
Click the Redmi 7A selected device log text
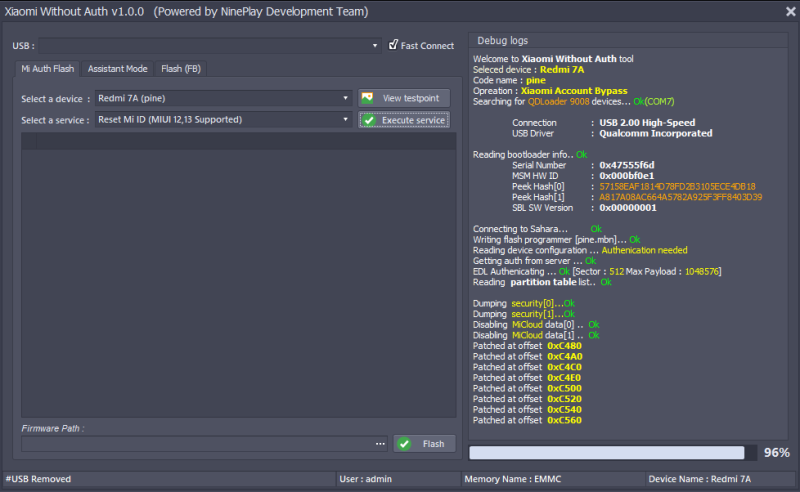(562, 69)
